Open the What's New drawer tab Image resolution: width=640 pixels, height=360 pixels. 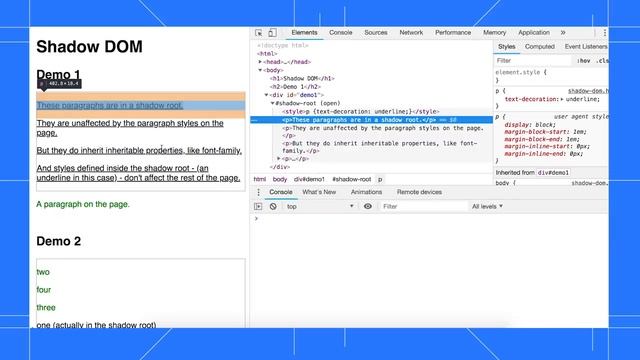319,192
